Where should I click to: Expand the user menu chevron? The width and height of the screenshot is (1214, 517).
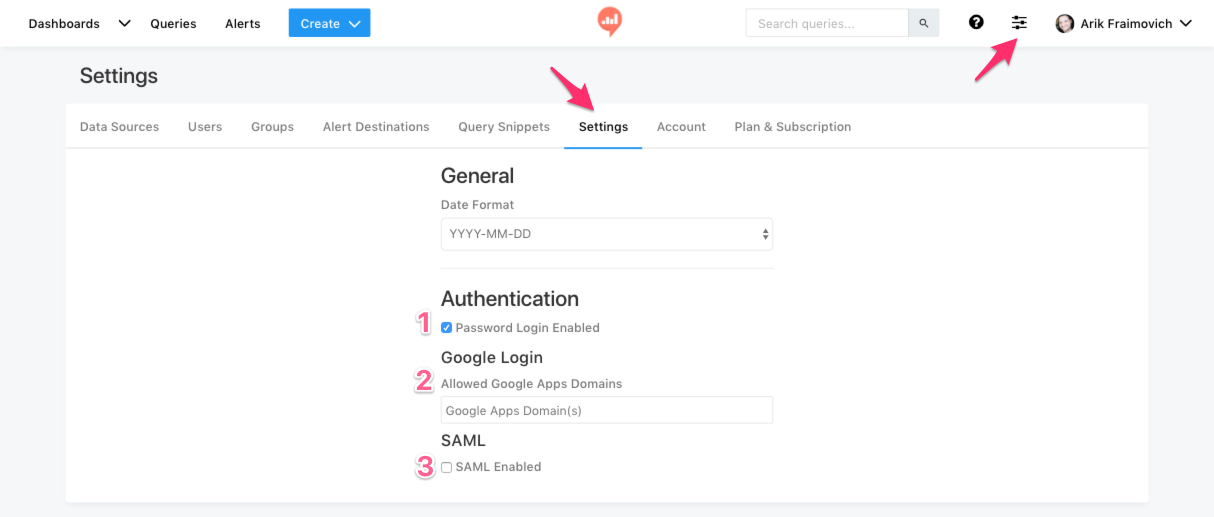[1186, 23]
